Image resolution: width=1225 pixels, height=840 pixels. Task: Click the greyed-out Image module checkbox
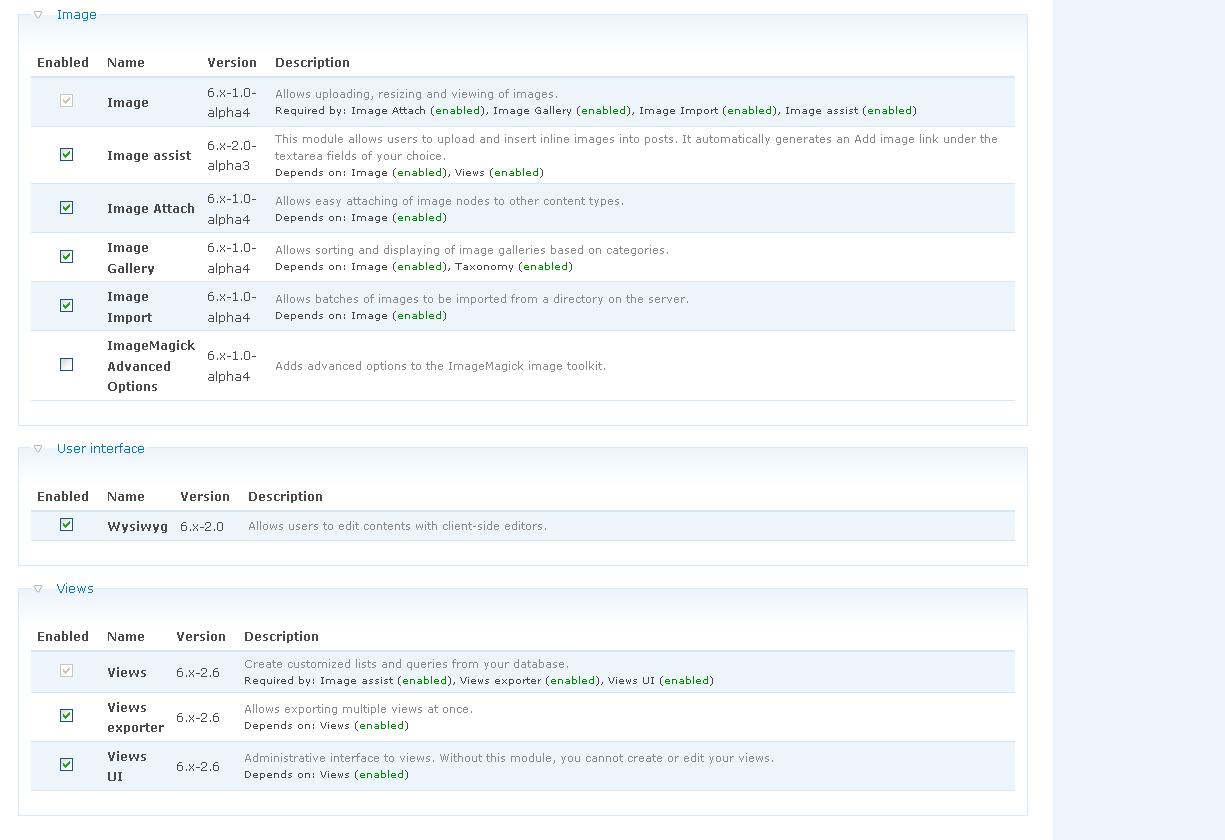(67, 101)
